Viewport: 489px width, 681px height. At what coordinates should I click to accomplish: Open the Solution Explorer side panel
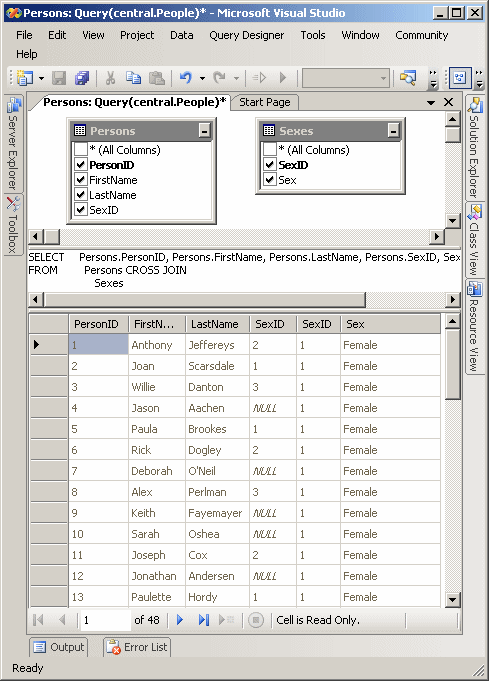[x=474, y=148]
